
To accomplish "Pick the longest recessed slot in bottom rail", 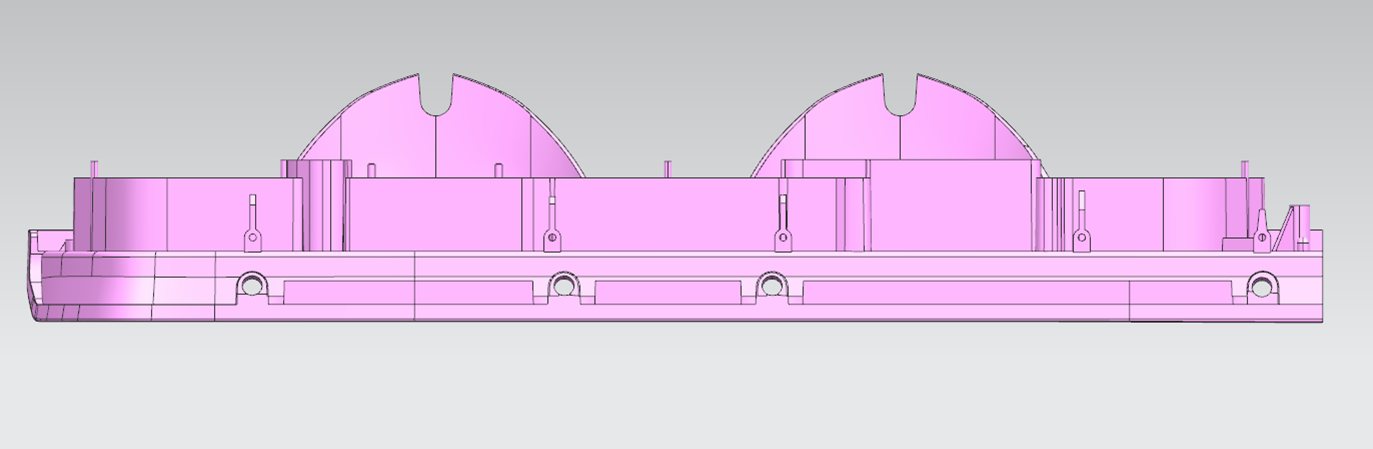I will click(x=965, y=292).
